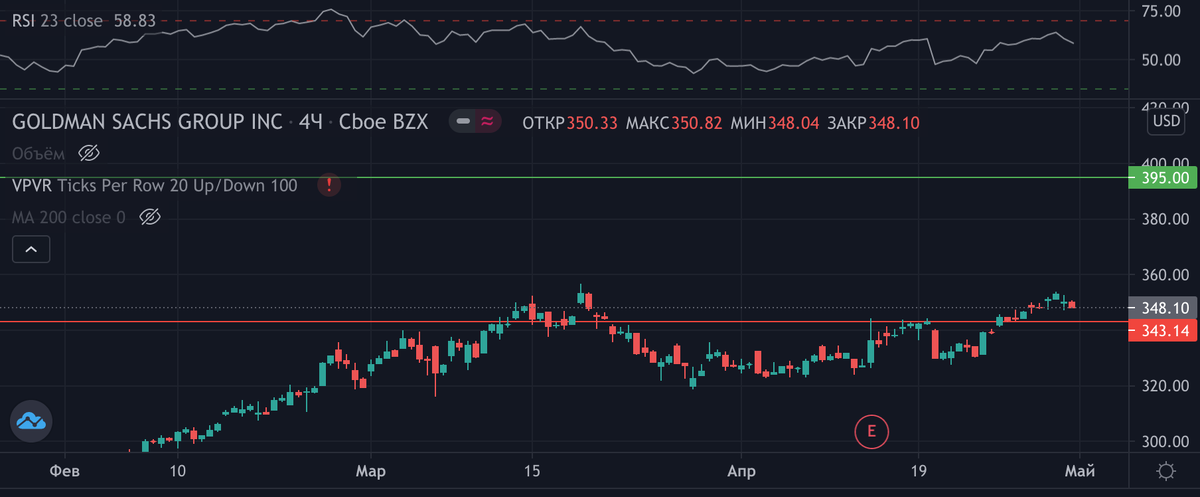
Task: Click the 360.00 price axis label
Action: point(1165,275)
